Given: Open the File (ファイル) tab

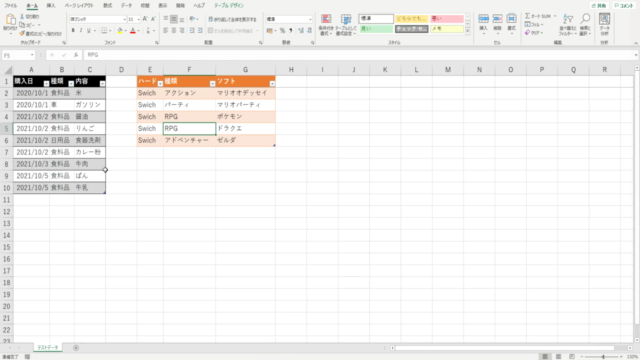Looking at the screenshot, I should pyautogui.click(x=11, y=5).
